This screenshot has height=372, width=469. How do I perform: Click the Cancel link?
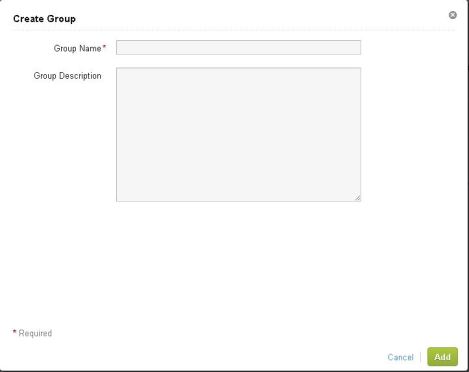400,357
